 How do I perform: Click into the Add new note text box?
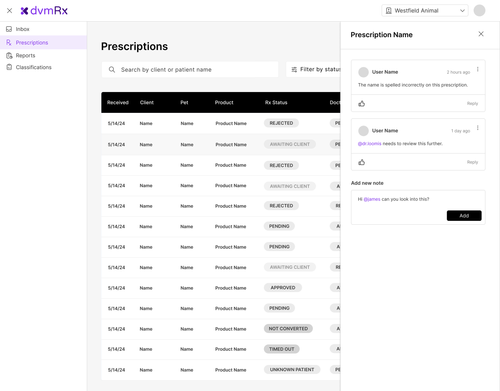click(x=418, y=207)
